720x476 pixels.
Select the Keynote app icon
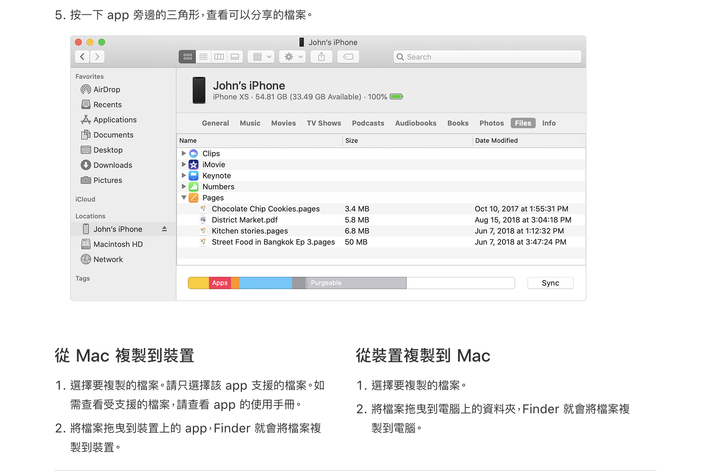pos(194,175)
